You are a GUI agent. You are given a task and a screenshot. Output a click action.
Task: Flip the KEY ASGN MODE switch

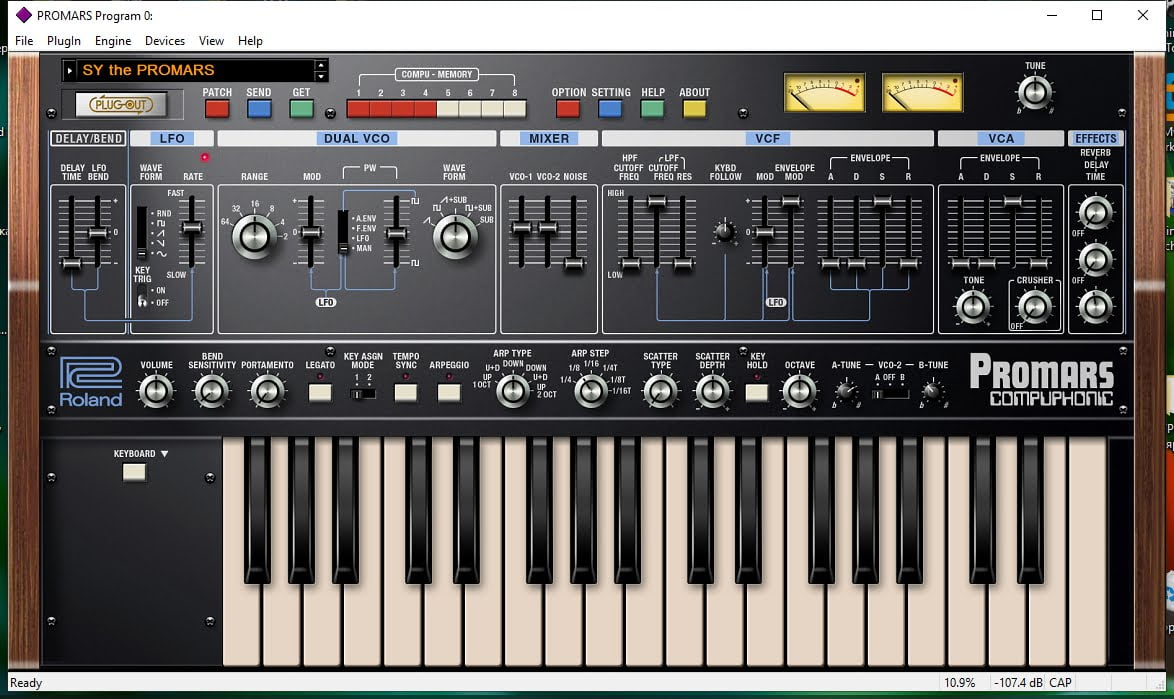(363, 394)
